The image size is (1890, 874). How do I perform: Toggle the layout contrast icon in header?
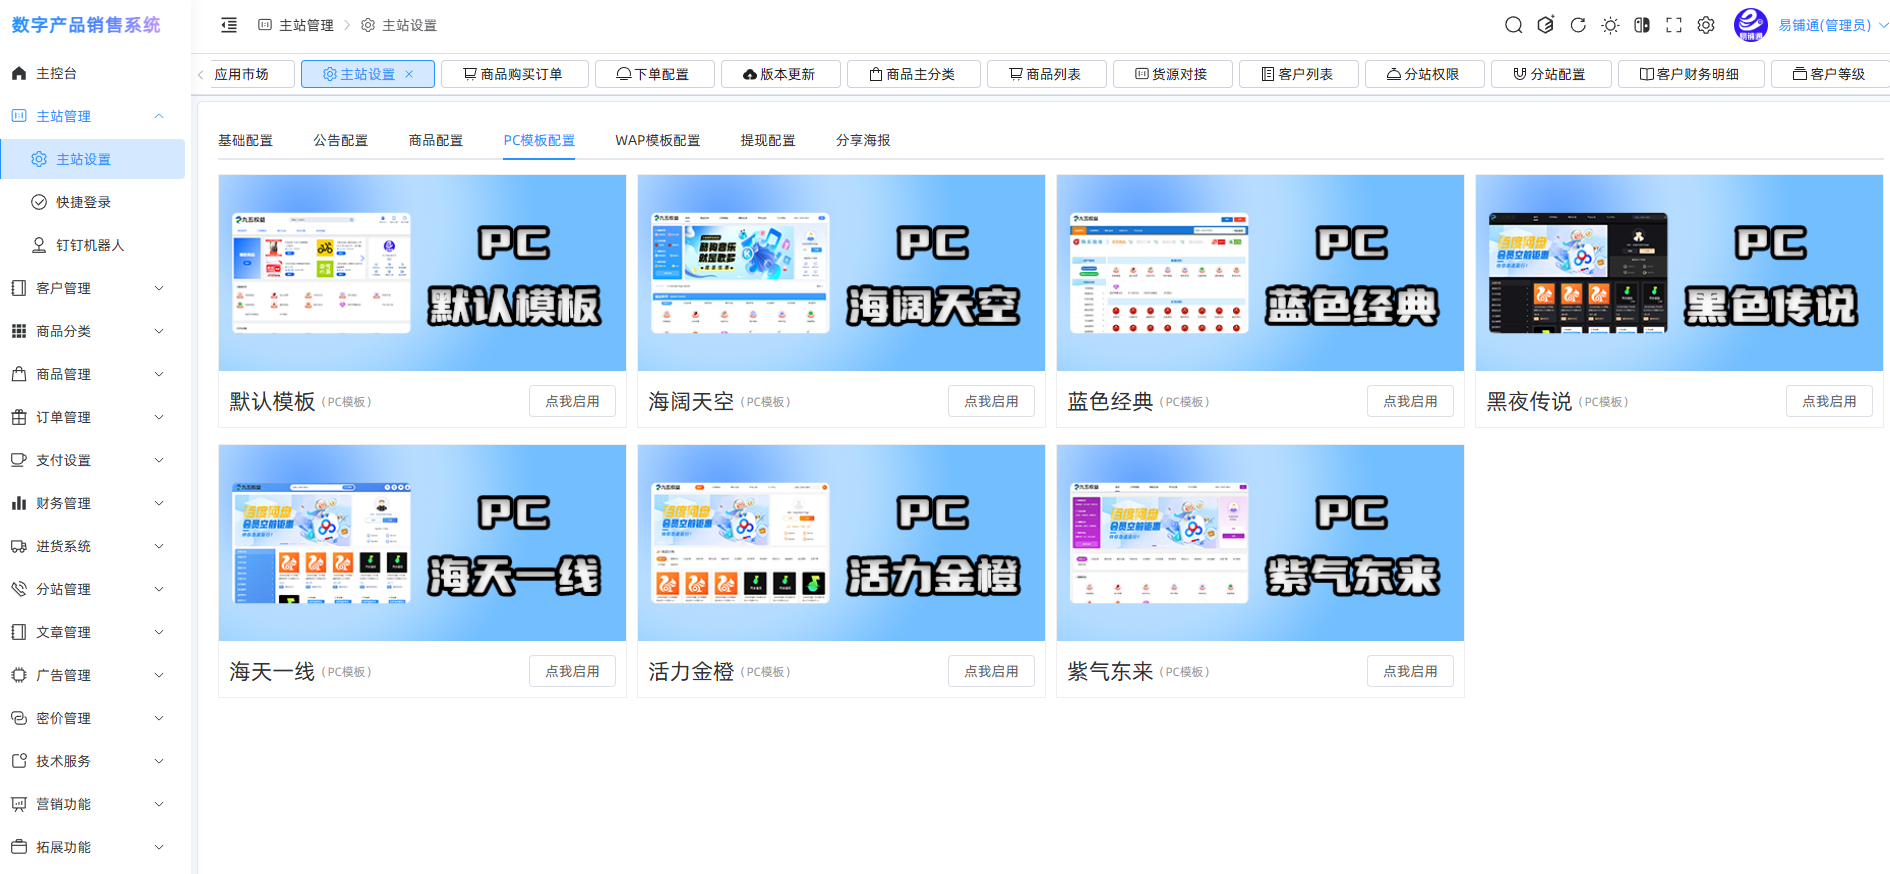pyautogui.click(x=1642, y=25)
